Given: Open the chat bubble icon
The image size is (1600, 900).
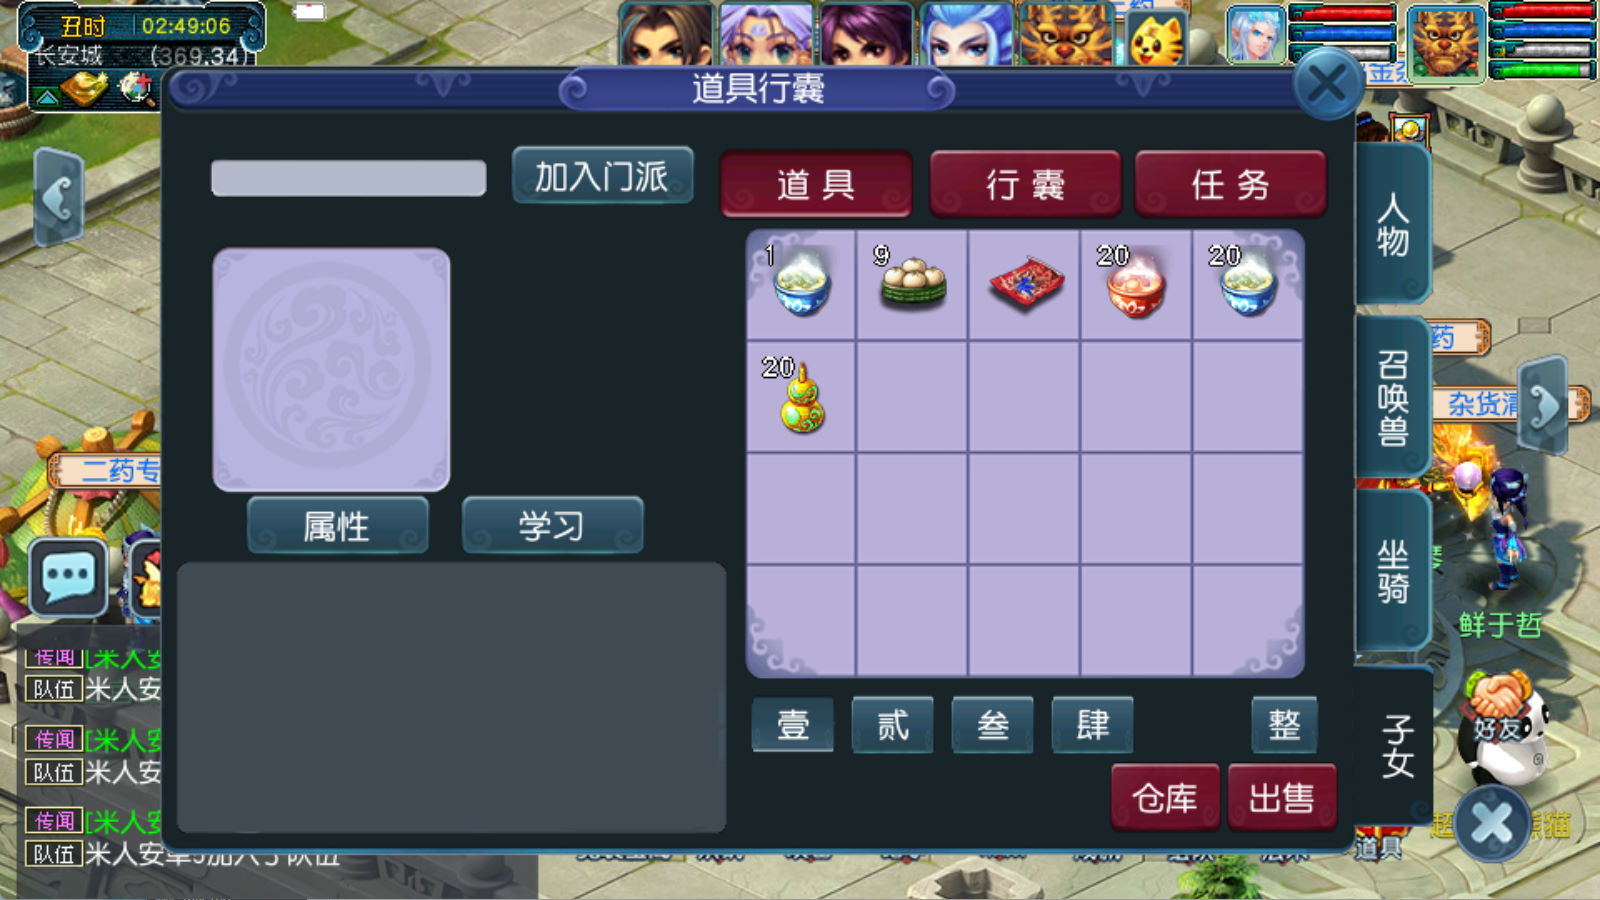Looking at the screenshot, I should tap(68, 577).
